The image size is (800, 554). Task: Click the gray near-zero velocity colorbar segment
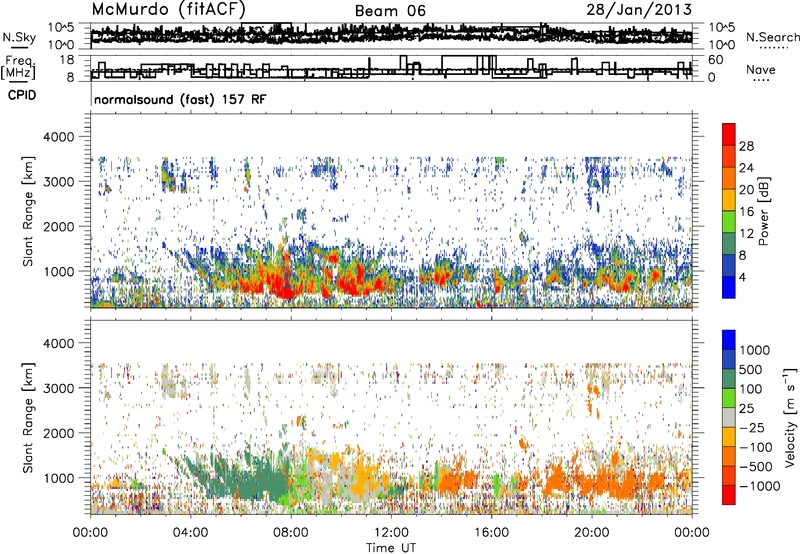click(729, 417)
